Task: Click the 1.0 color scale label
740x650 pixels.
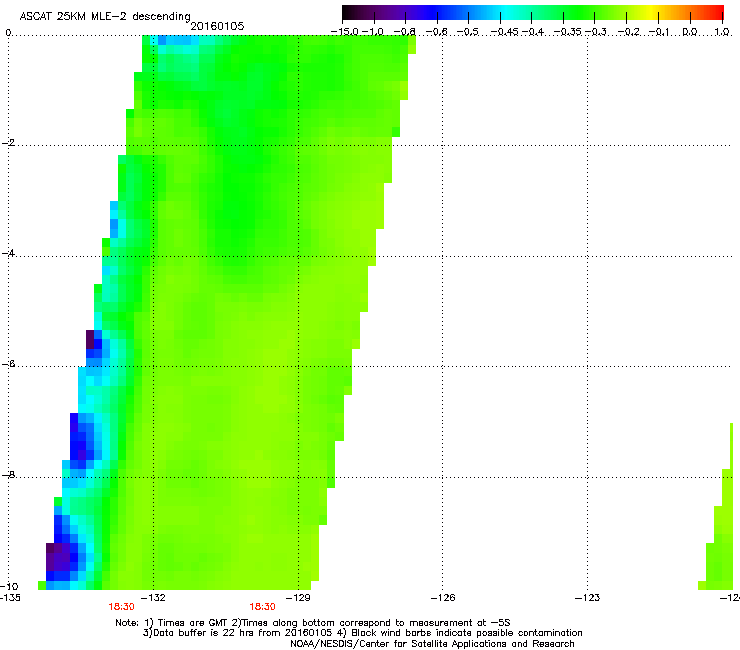Action: pos(722,32)
